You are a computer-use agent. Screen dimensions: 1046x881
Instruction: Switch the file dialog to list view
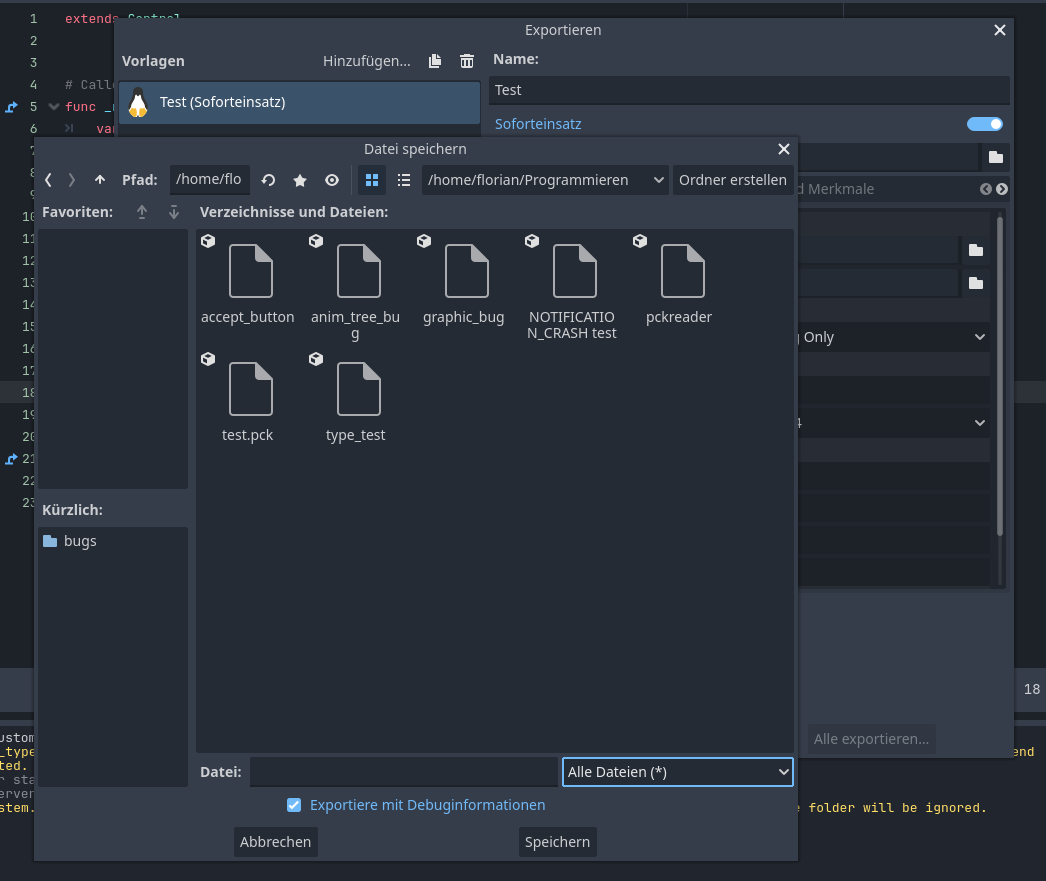tap(405, 180)
